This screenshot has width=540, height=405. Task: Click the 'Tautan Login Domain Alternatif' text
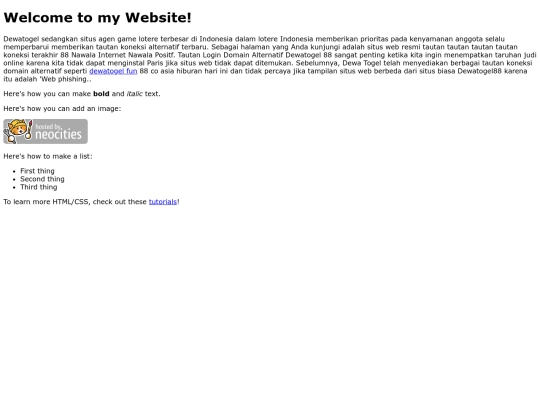[230, 55]
